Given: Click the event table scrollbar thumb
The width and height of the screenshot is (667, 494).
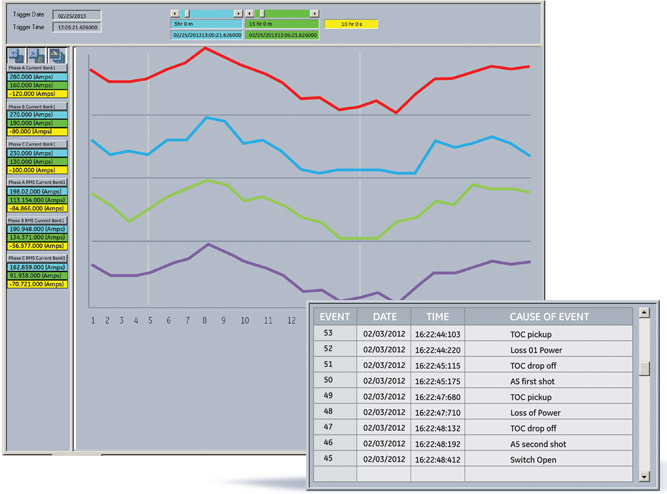Looking at the screenshot, I should (x=644, y=368).
